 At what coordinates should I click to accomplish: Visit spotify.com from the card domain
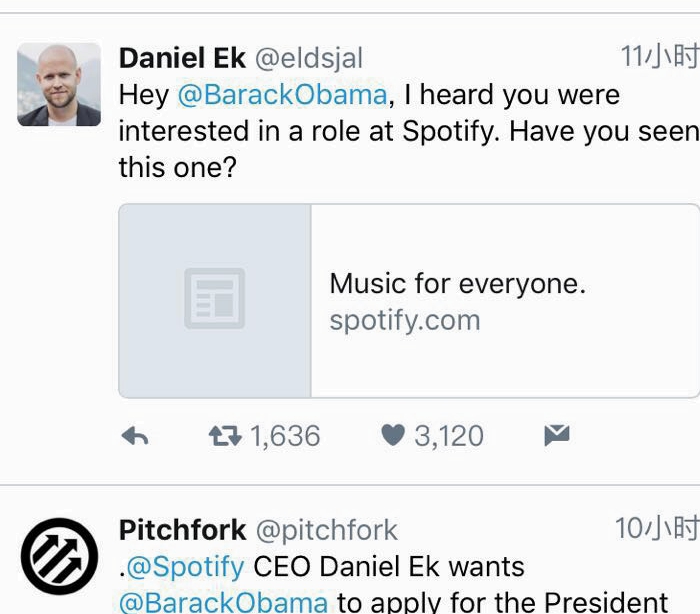click(x=404, y=320)
